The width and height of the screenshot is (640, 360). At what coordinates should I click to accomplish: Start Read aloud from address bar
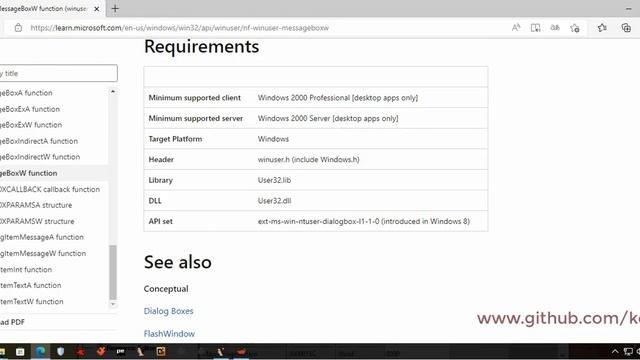(516, 28)
